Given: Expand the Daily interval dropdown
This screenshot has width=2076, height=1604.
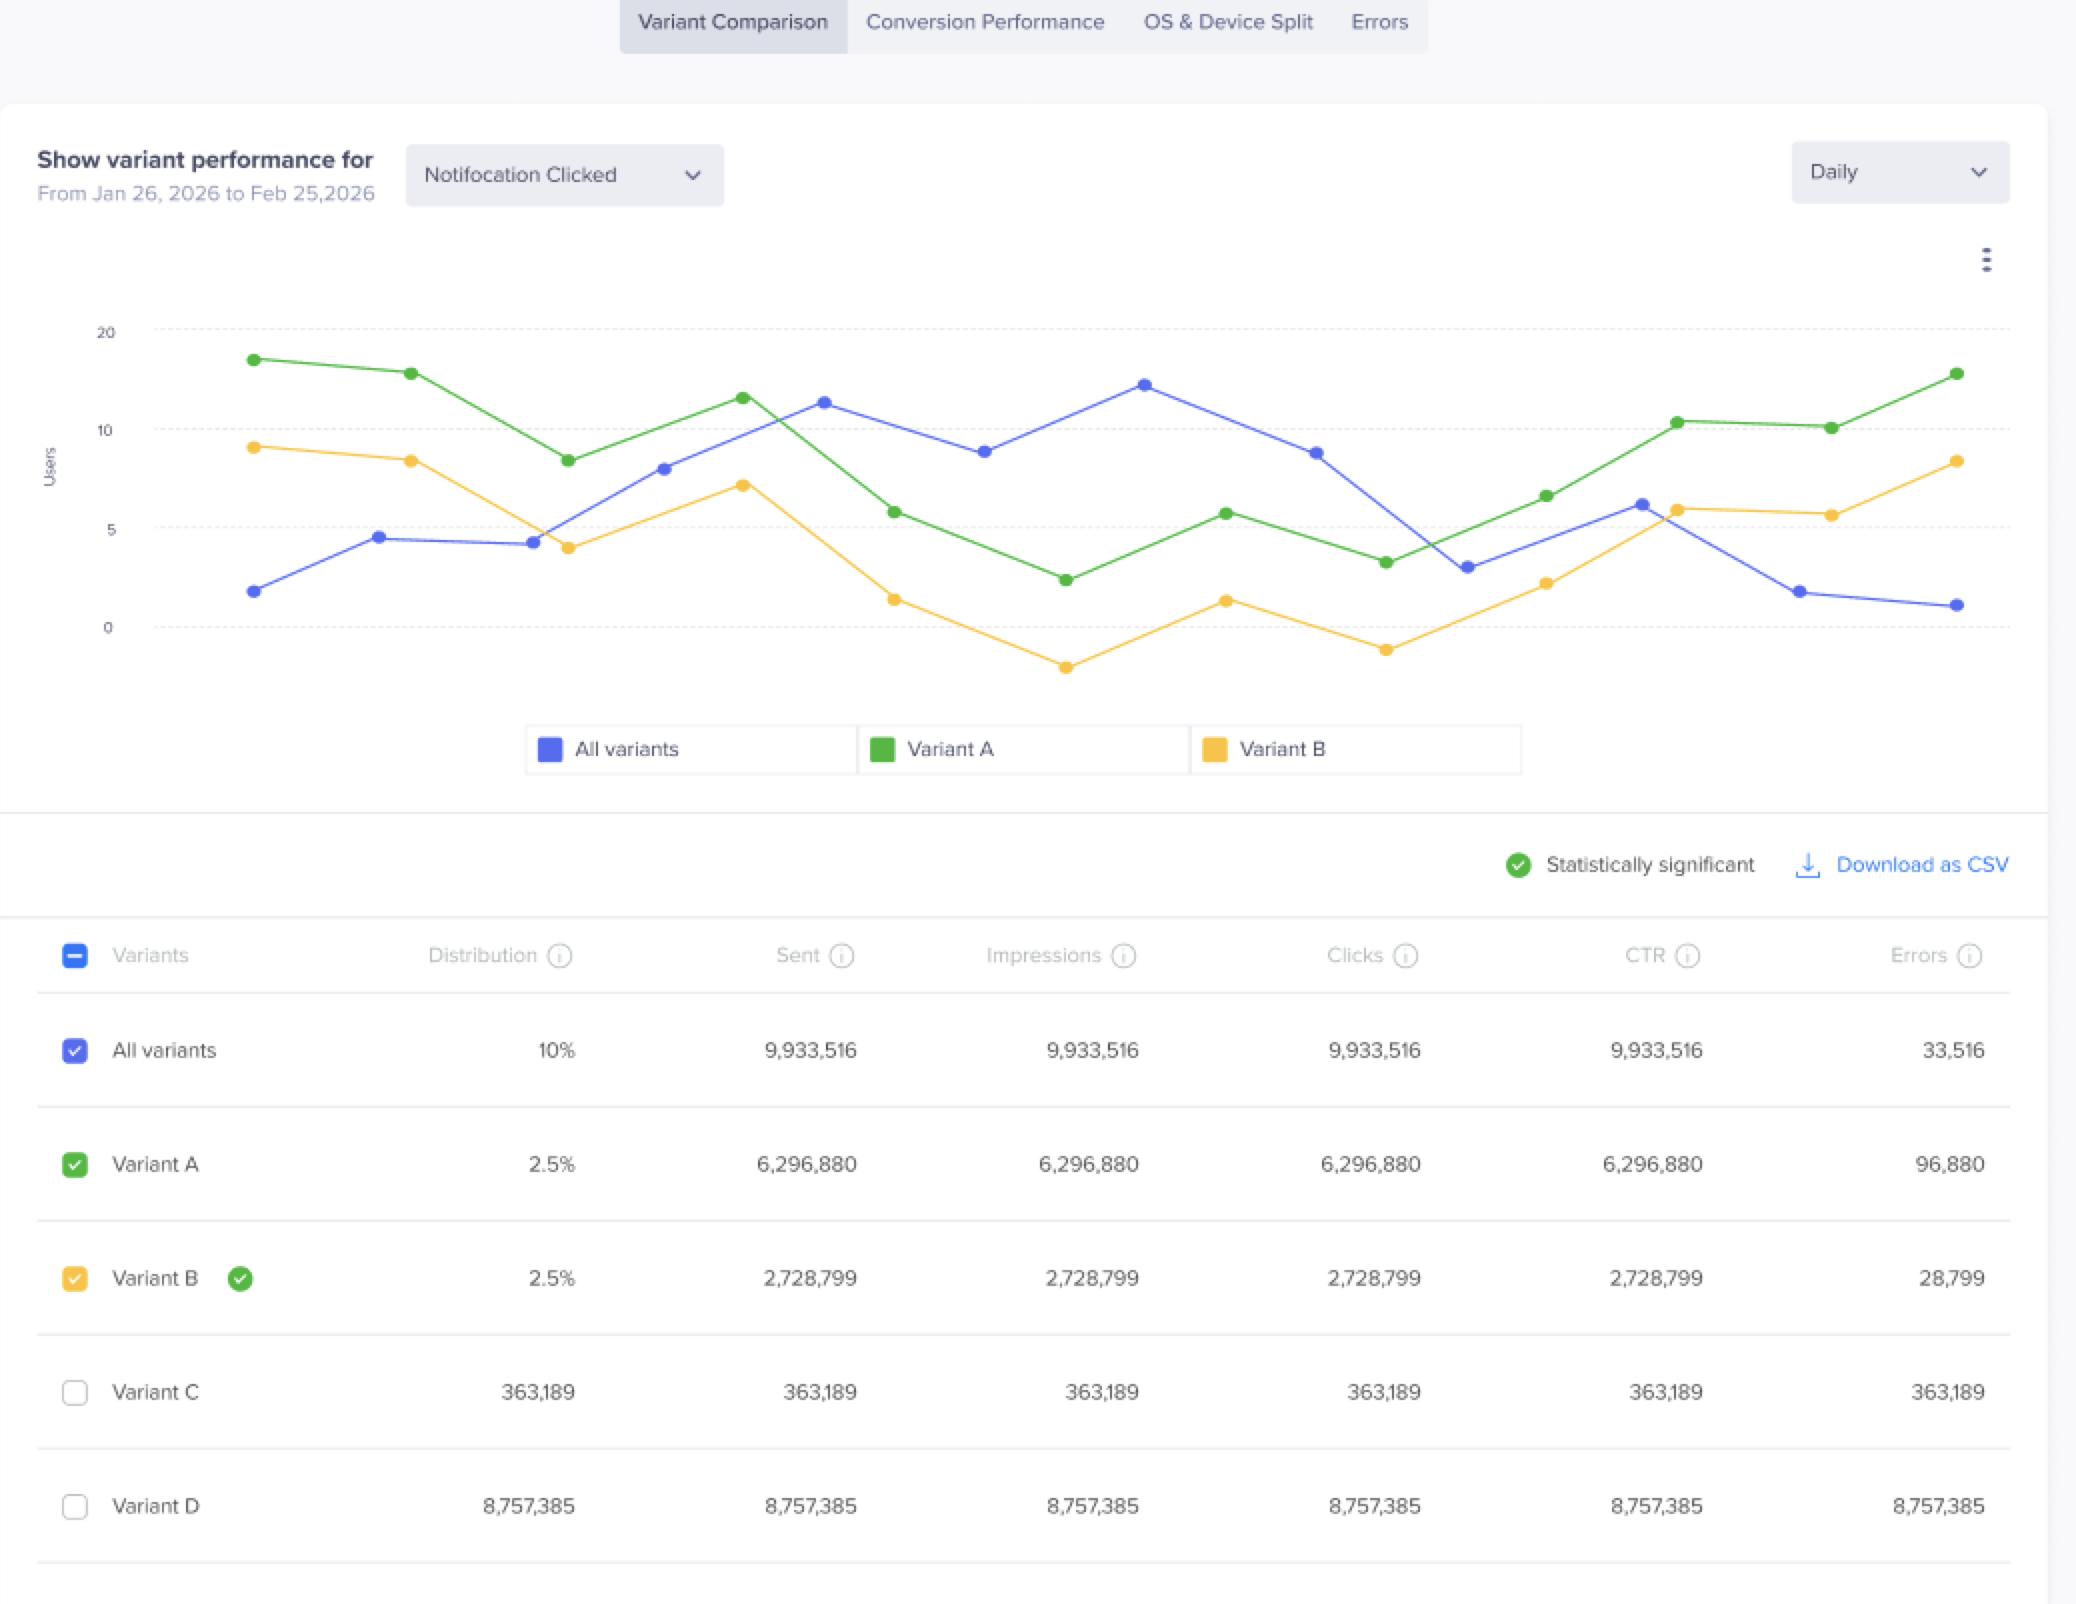Looking at the screenshot, I should [1900, 172].
